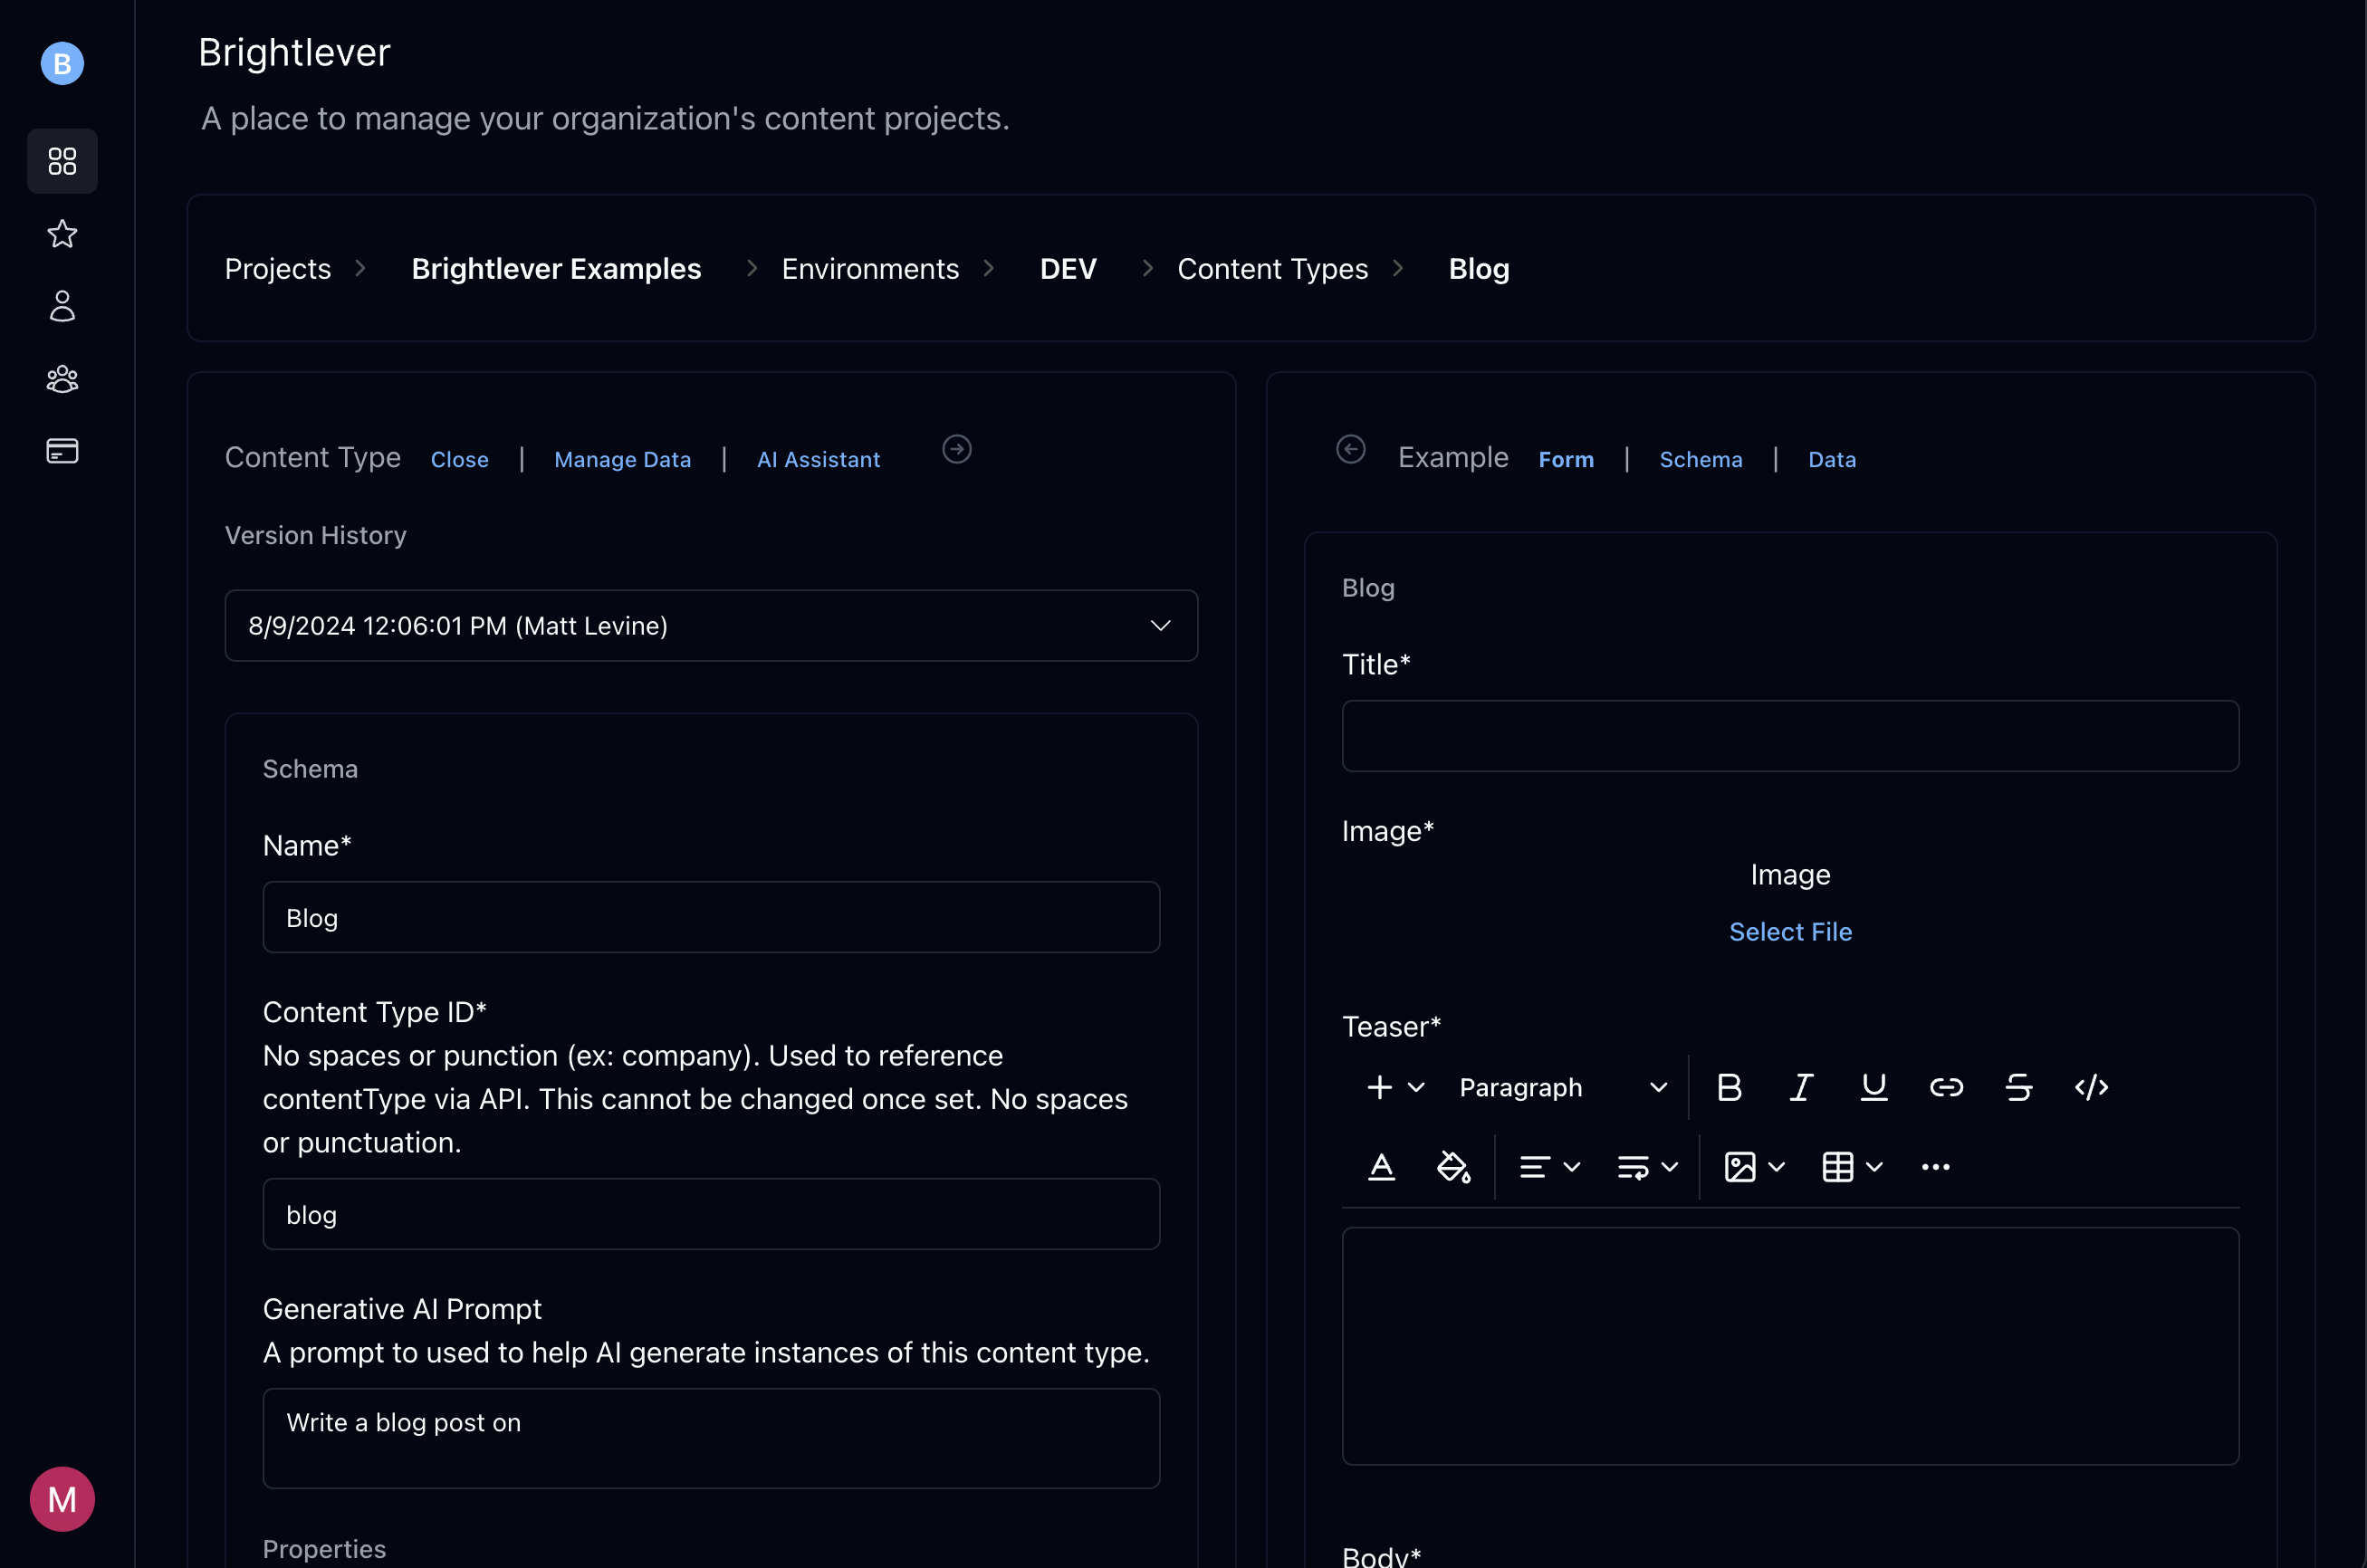Toggle inline code in Teaser editor
The image size is (2367, 1568).
click(x=2091, y=1087)
